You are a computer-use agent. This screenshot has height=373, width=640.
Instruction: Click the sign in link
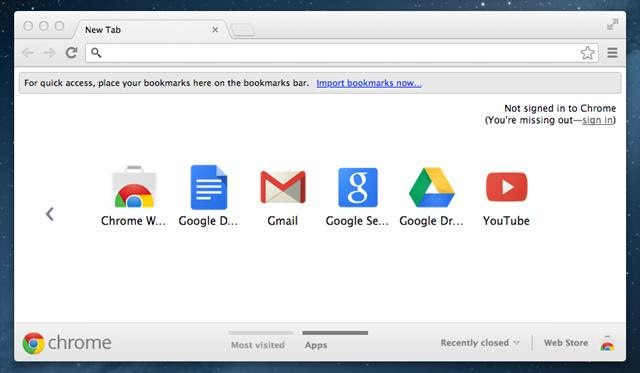(598, 120)
